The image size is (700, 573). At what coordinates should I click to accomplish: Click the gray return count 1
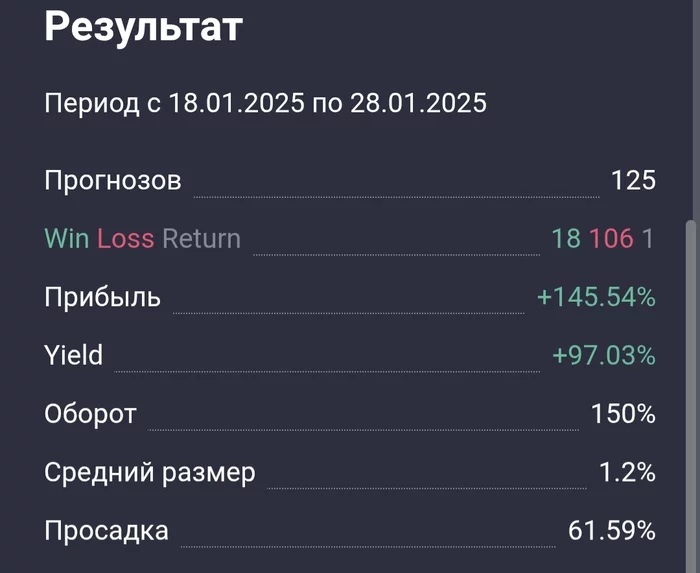click(x=648, y=238)
